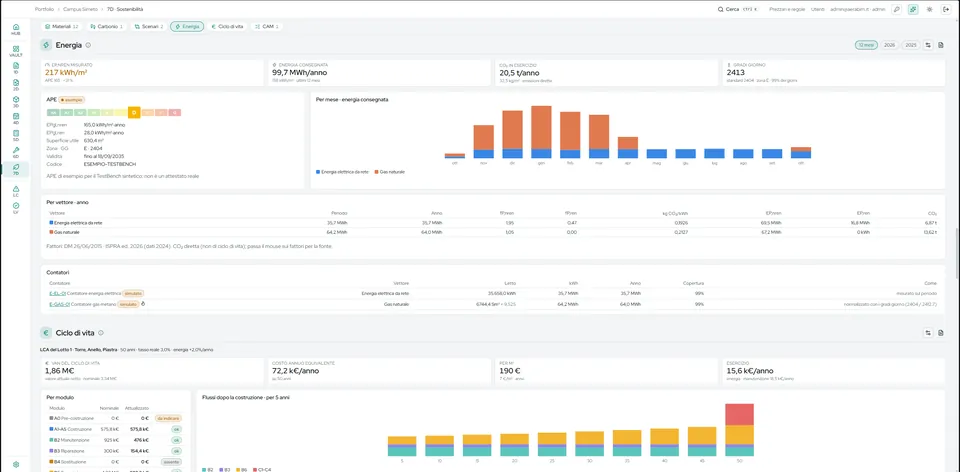Open the HUB section in sidebar
This screenshot has height=472, width=960.
coord(16,29)
